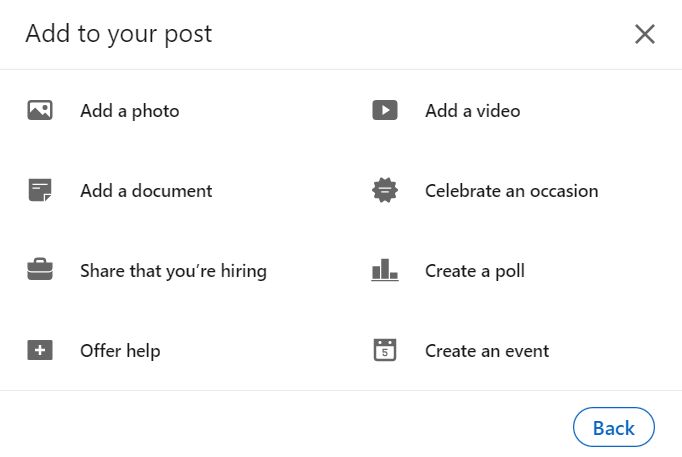Choose Add a video
This screenshot has width=682, height=457.
[473, 111]
